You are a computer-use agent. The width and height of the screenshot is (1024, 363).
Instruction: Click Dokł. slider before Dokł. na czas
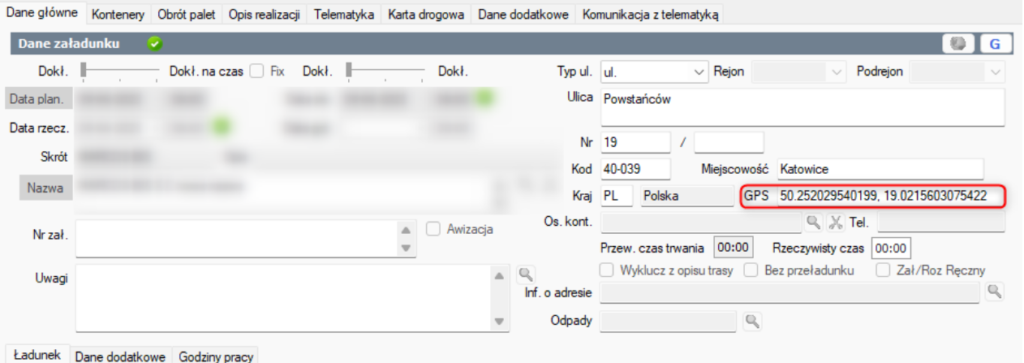(120, 71)
